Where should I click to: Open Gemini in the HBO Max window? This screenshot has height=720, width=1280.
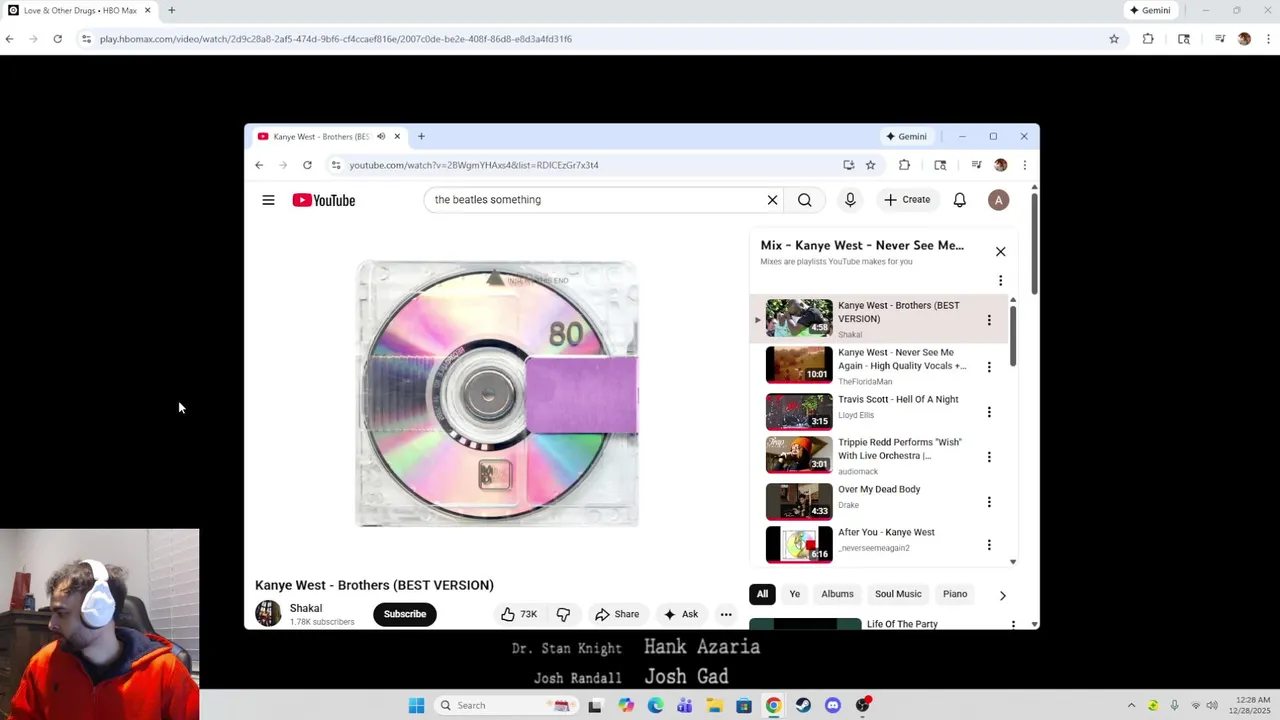pos(1150,10)
